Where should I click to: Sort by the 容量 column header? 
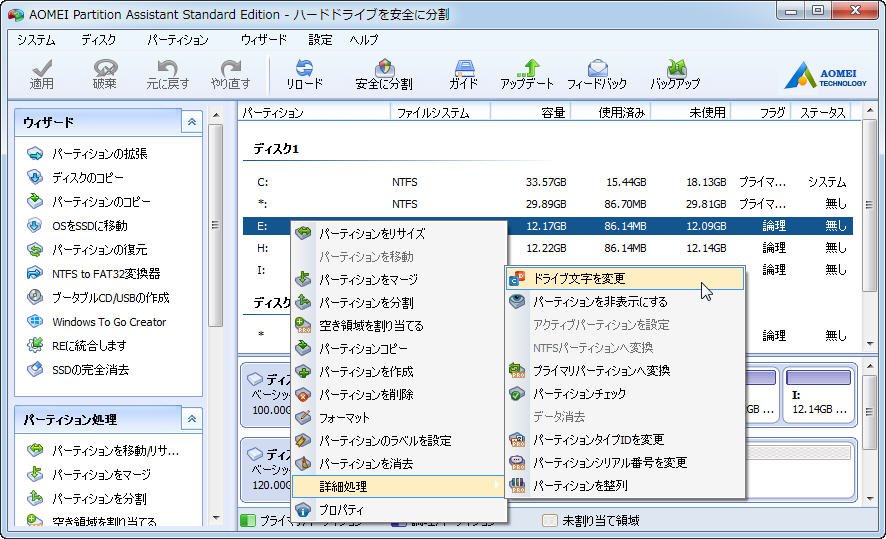click(531, 112)
